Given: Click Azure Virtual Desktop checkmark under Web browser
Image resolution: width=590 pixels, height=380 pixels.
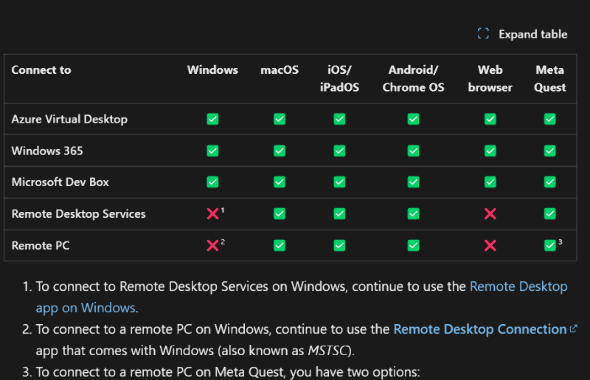Looking at the screenshot, I should coord(490,119).
